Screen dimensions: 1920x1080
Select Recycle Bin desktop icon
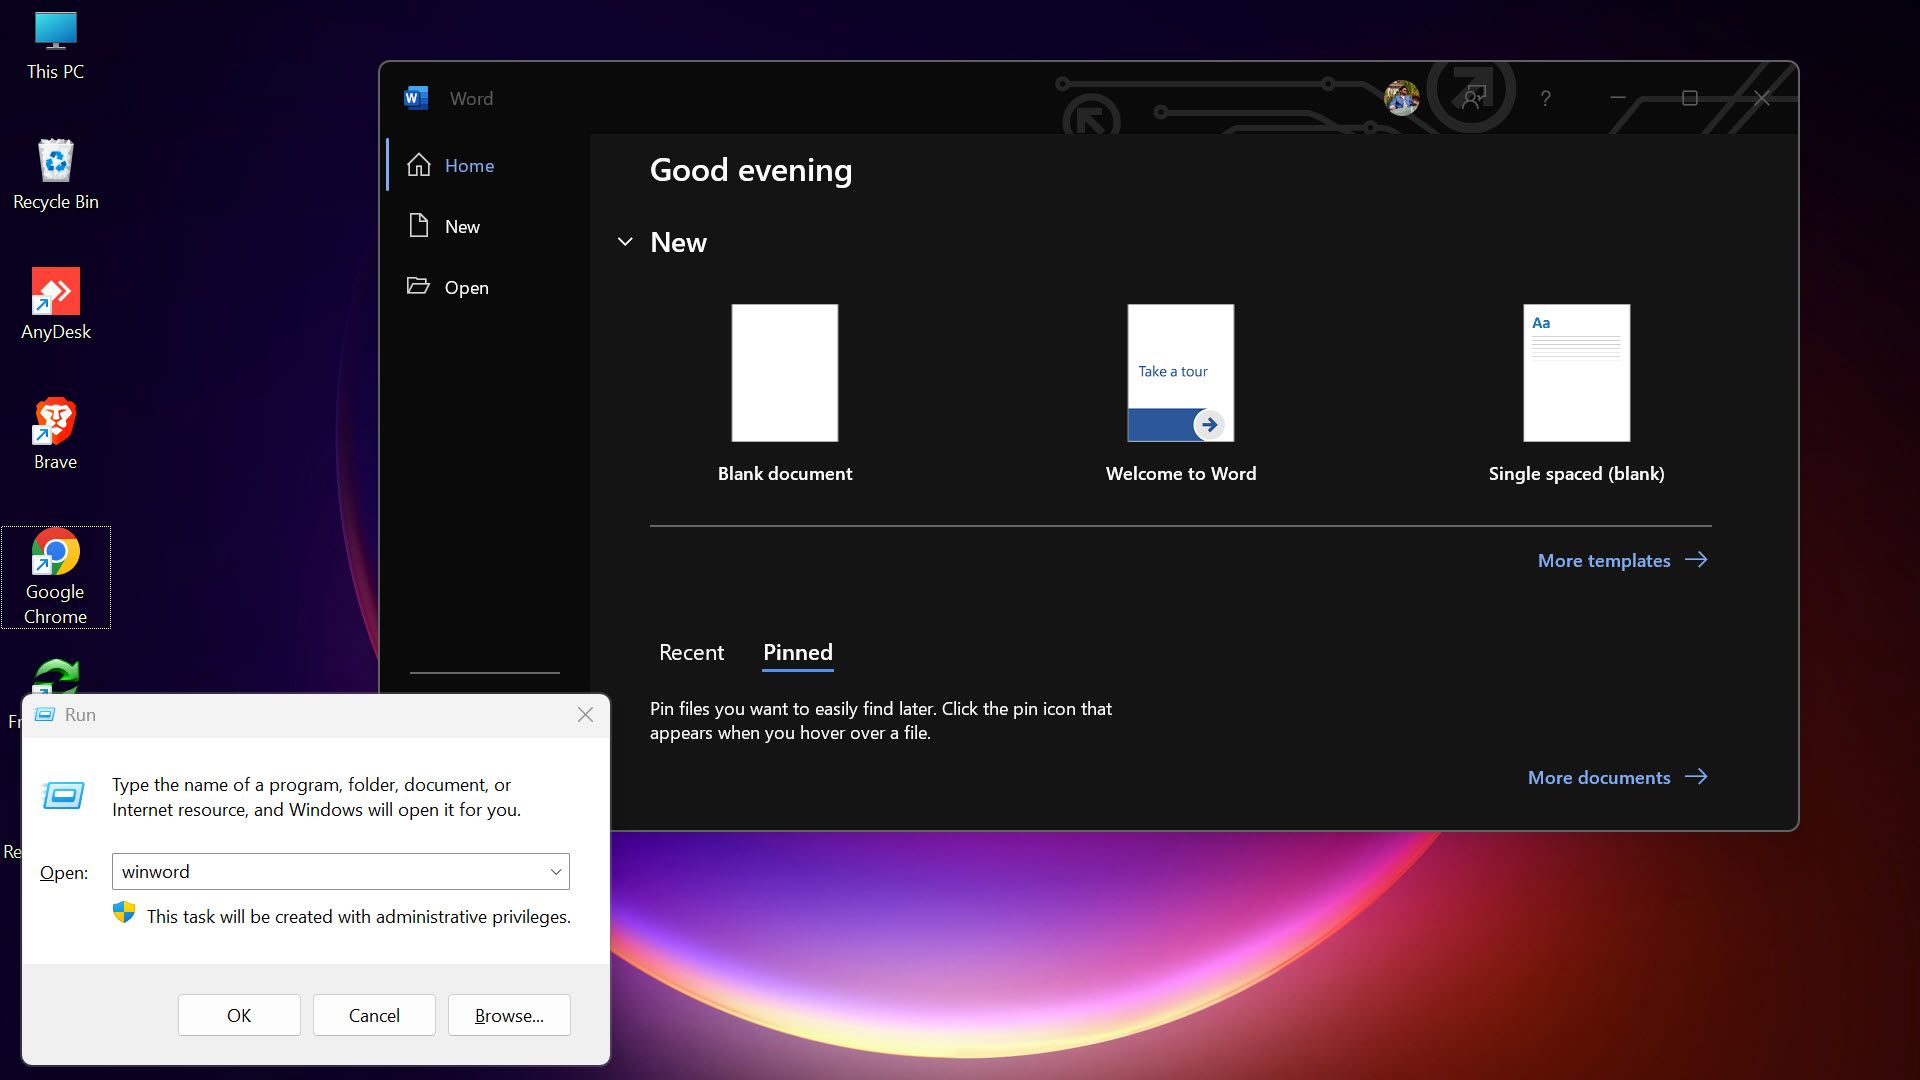pos(56,175)
